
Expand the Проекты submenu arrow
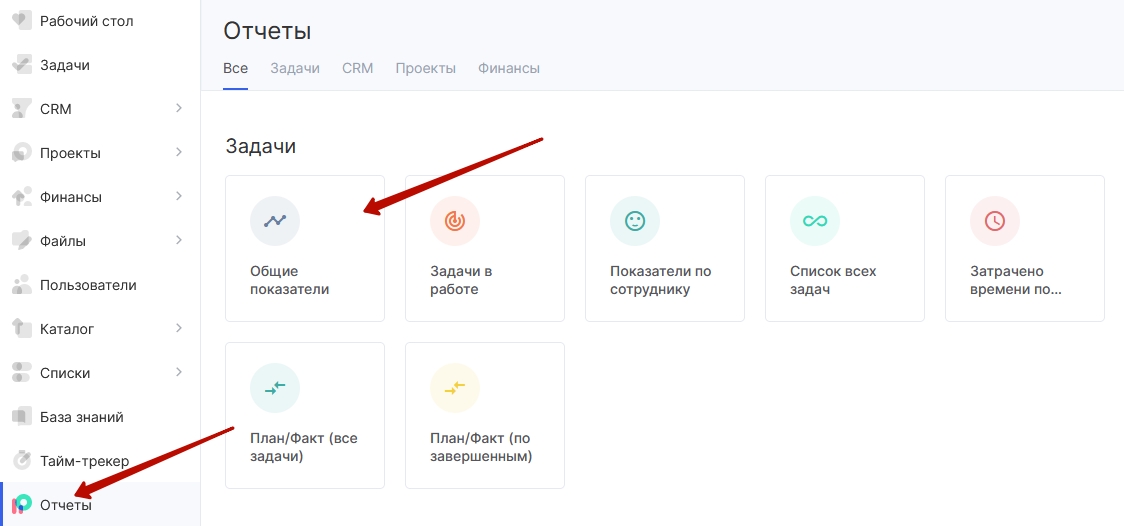pyautogui.click(x=178, y=152)
